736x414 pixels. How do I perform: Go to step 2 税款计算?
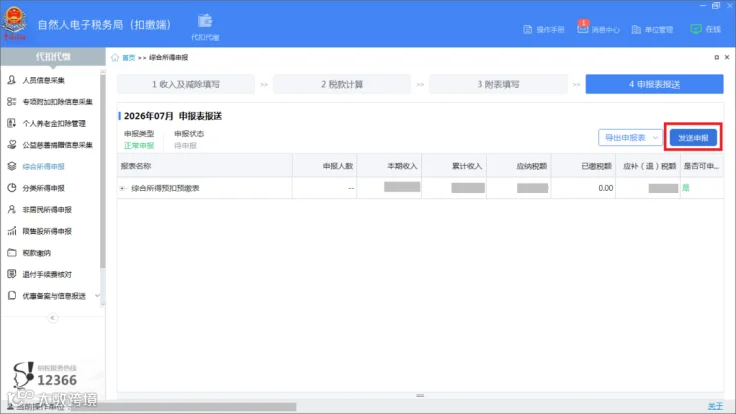tap(342, 84)
